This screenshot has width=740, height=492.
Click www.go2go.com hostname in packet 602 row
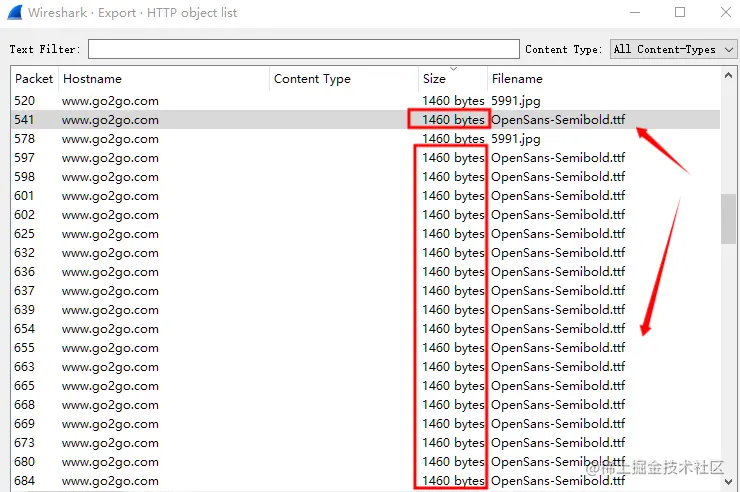(x=110, y=215)
